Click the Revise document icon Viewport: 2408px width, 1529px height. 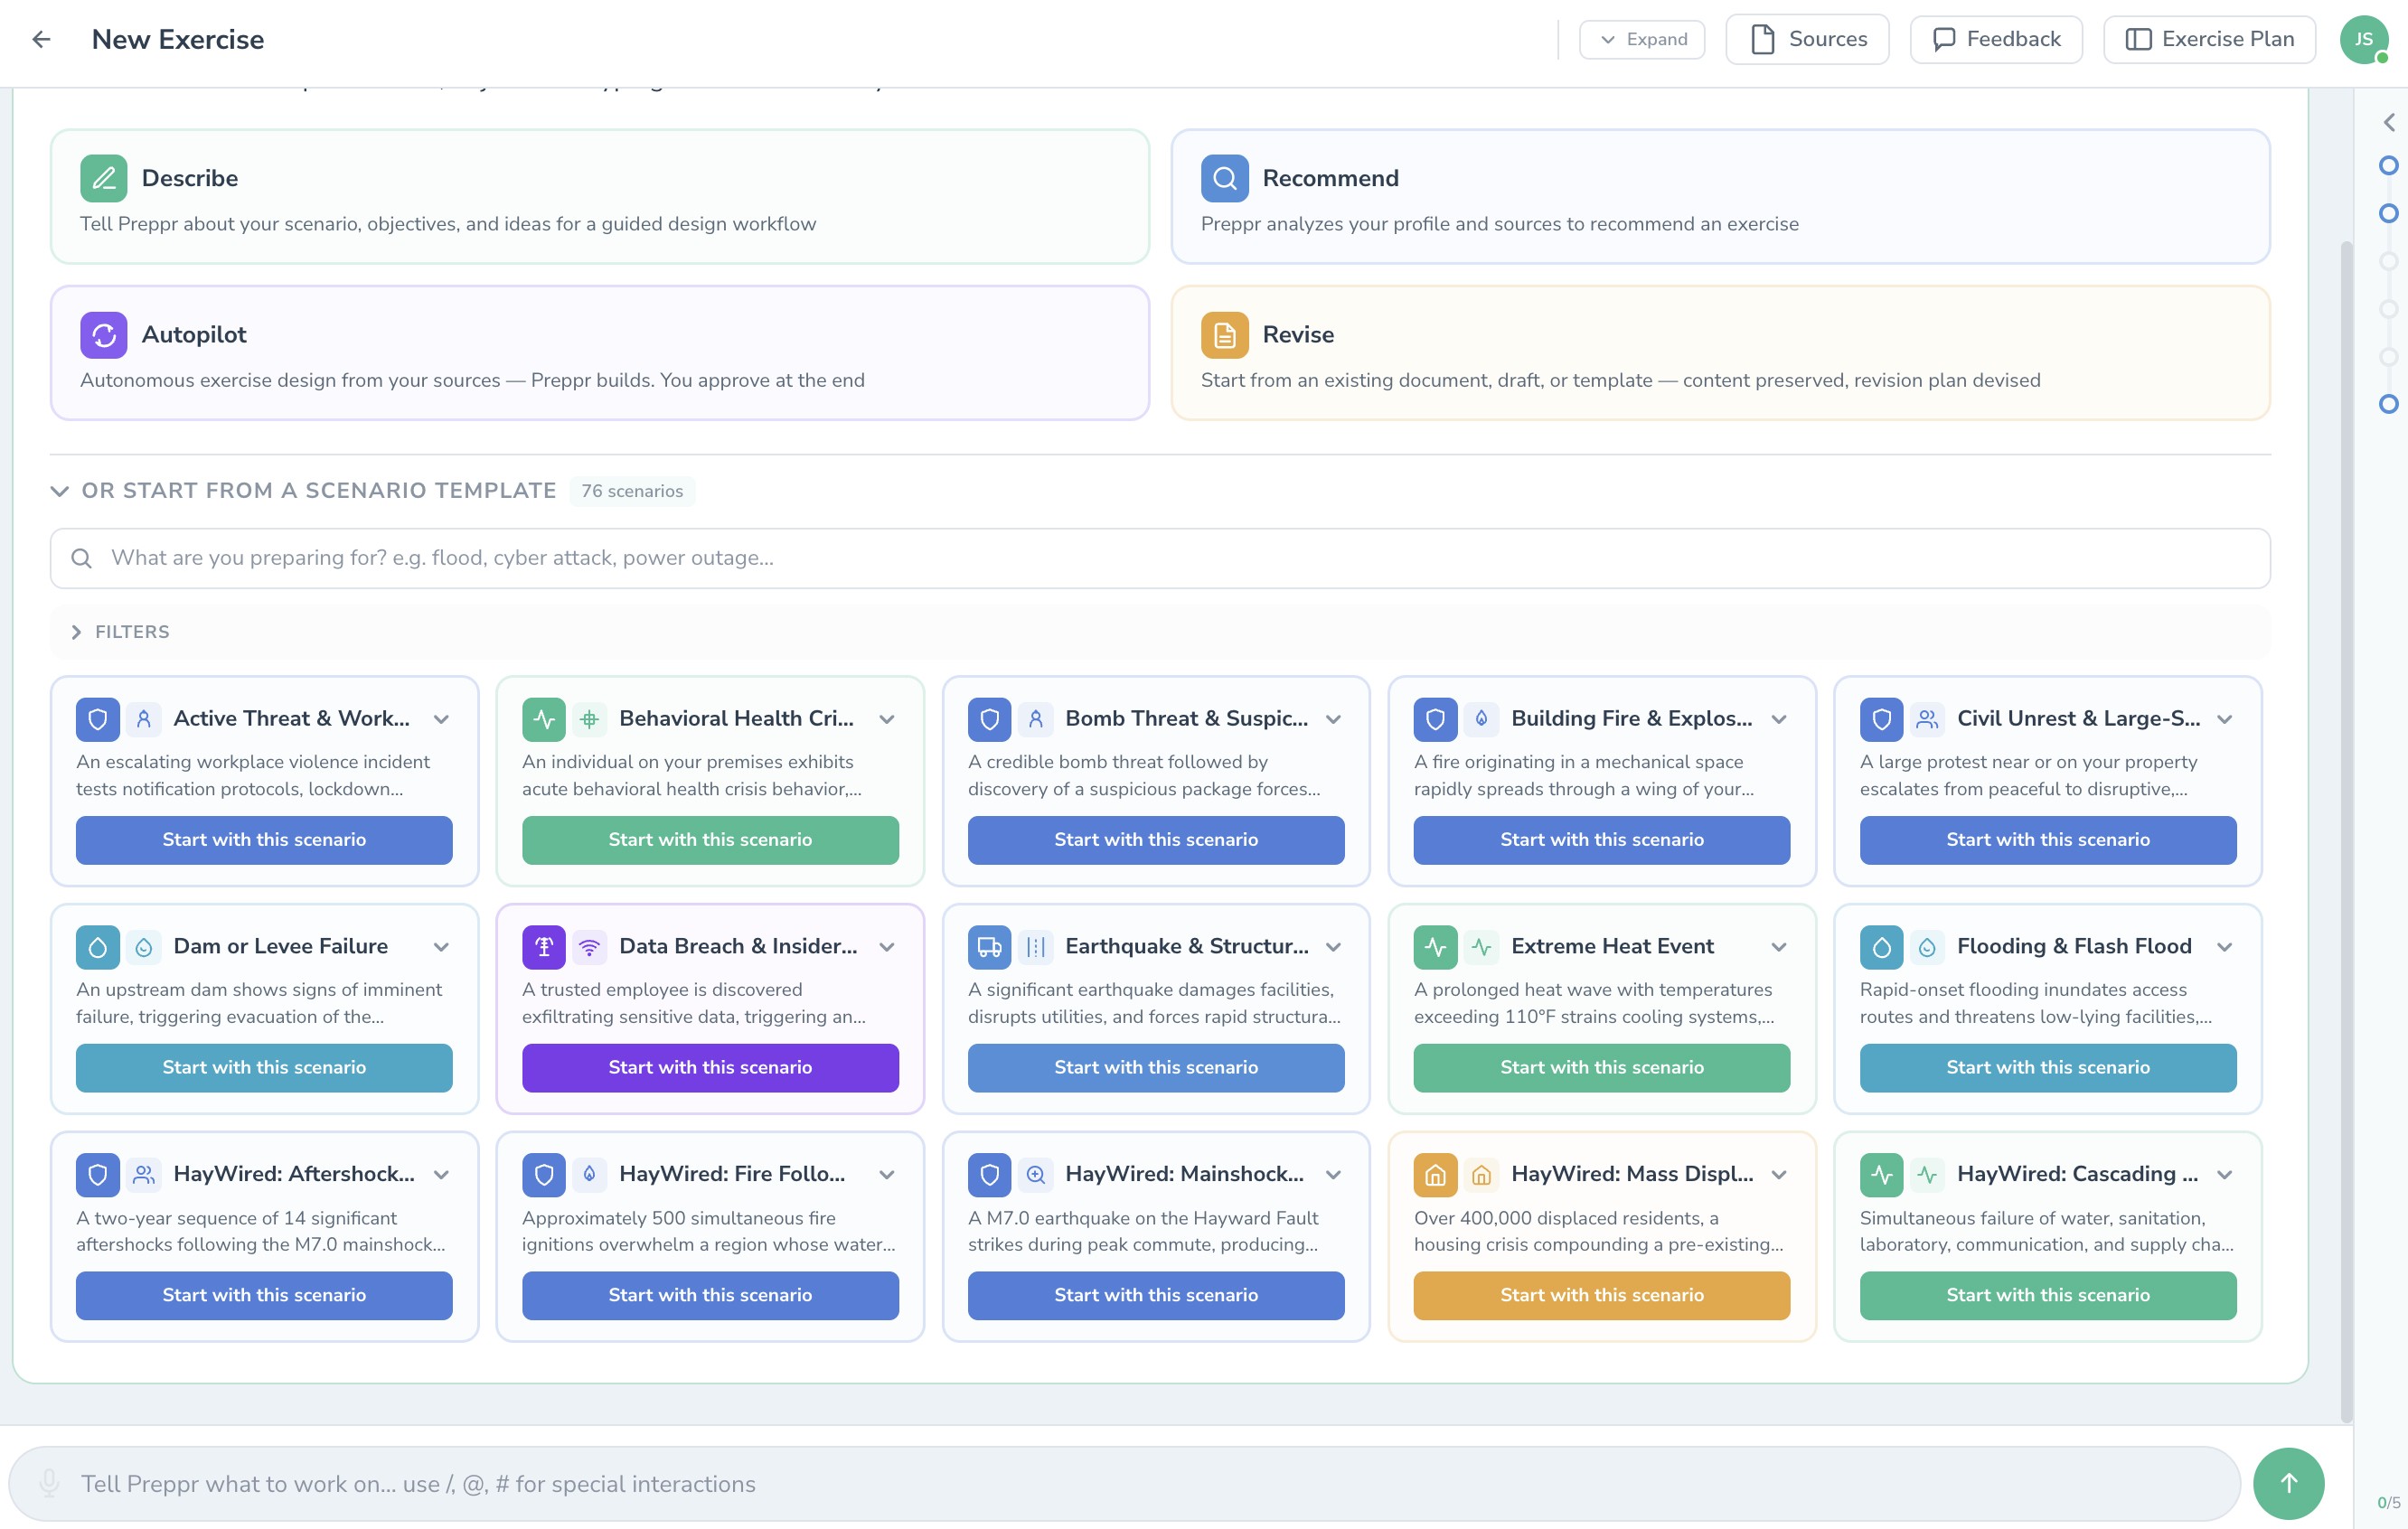[x=1224, y=335]
